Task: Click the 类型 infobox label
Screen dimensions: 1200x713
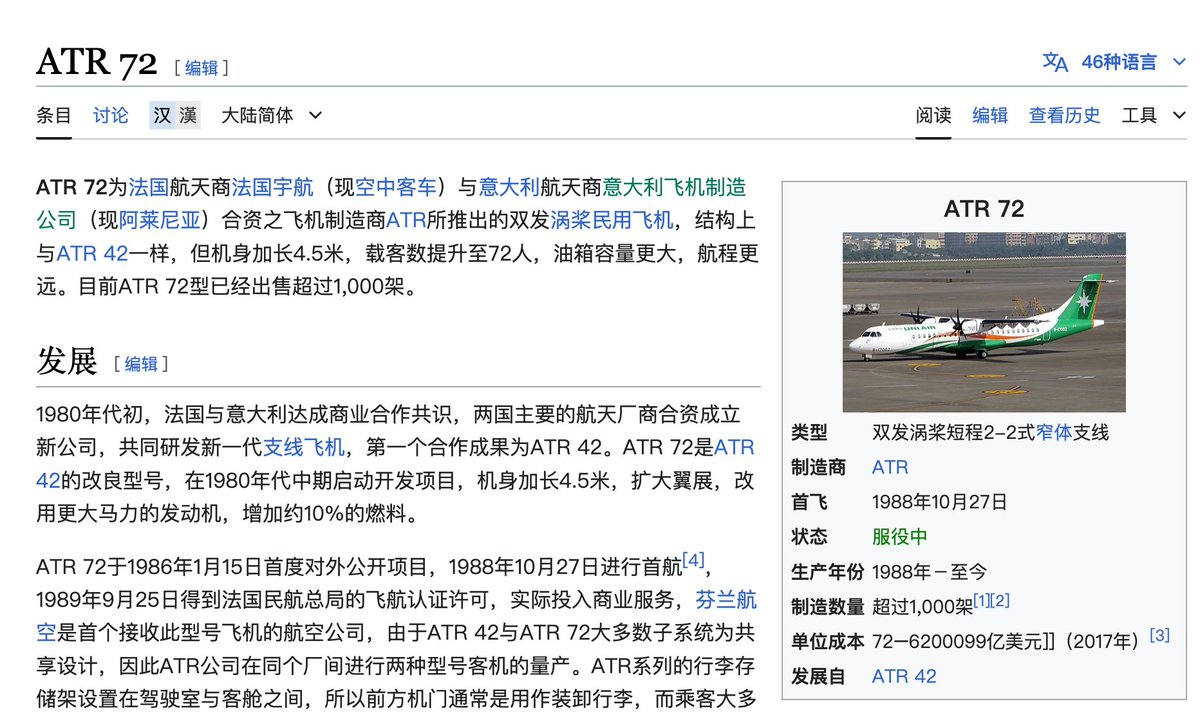Action: click(809, 433)
